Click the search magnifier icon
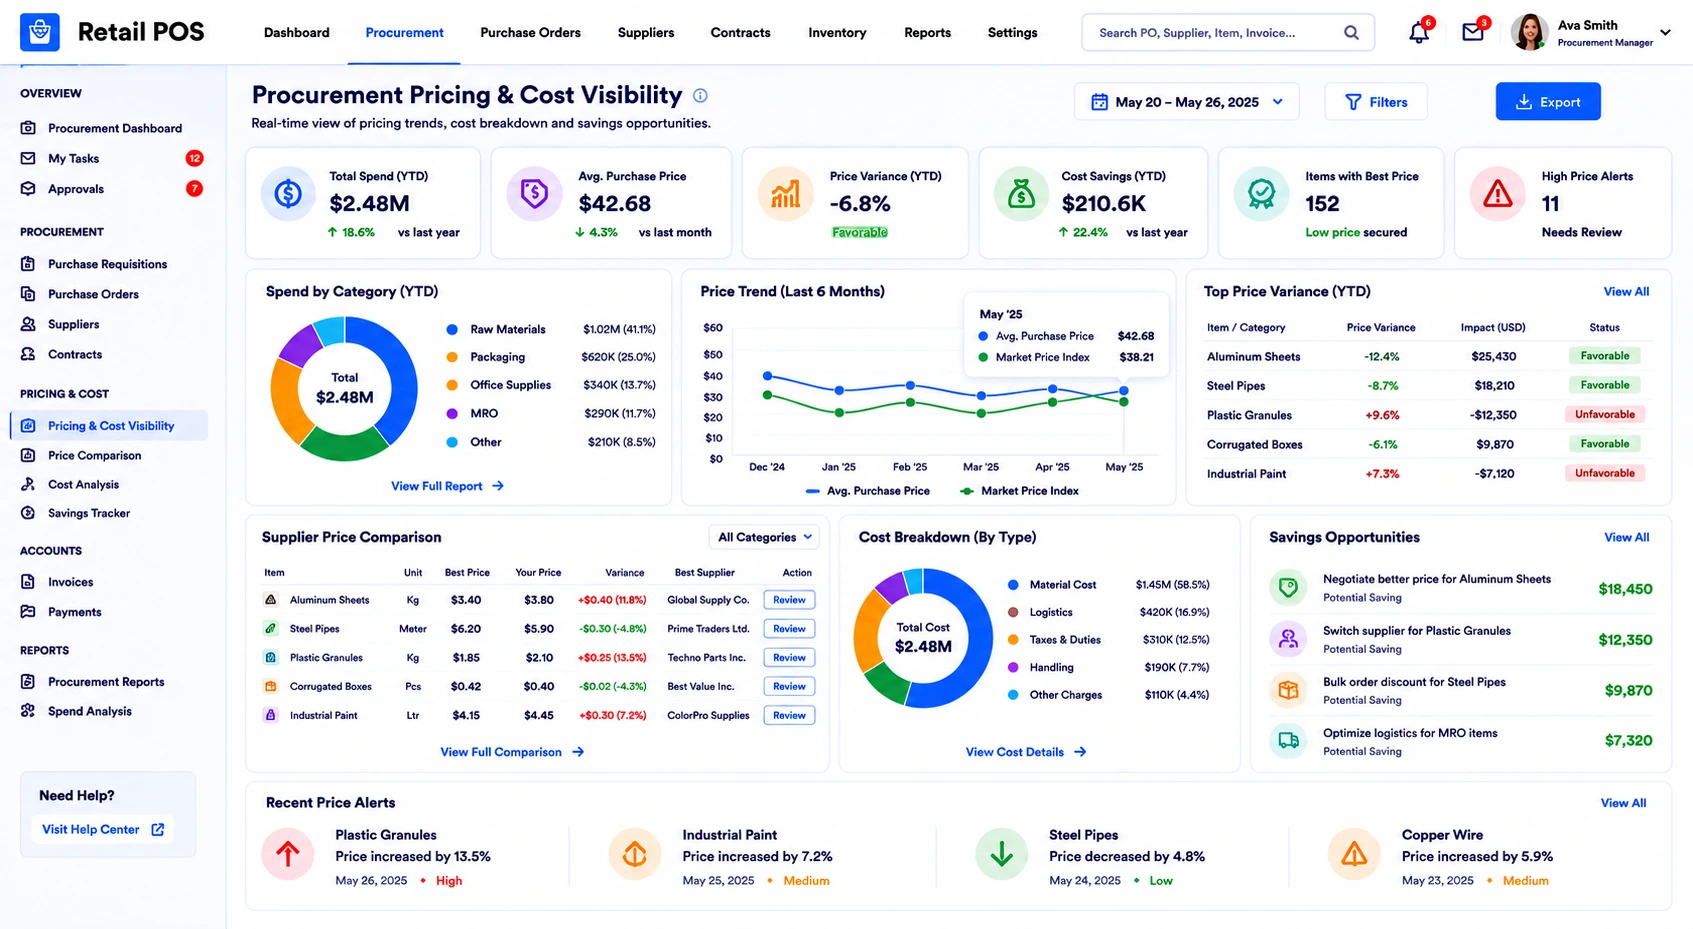This screenshot has width=1693, height=929. tap(1351, 33)
